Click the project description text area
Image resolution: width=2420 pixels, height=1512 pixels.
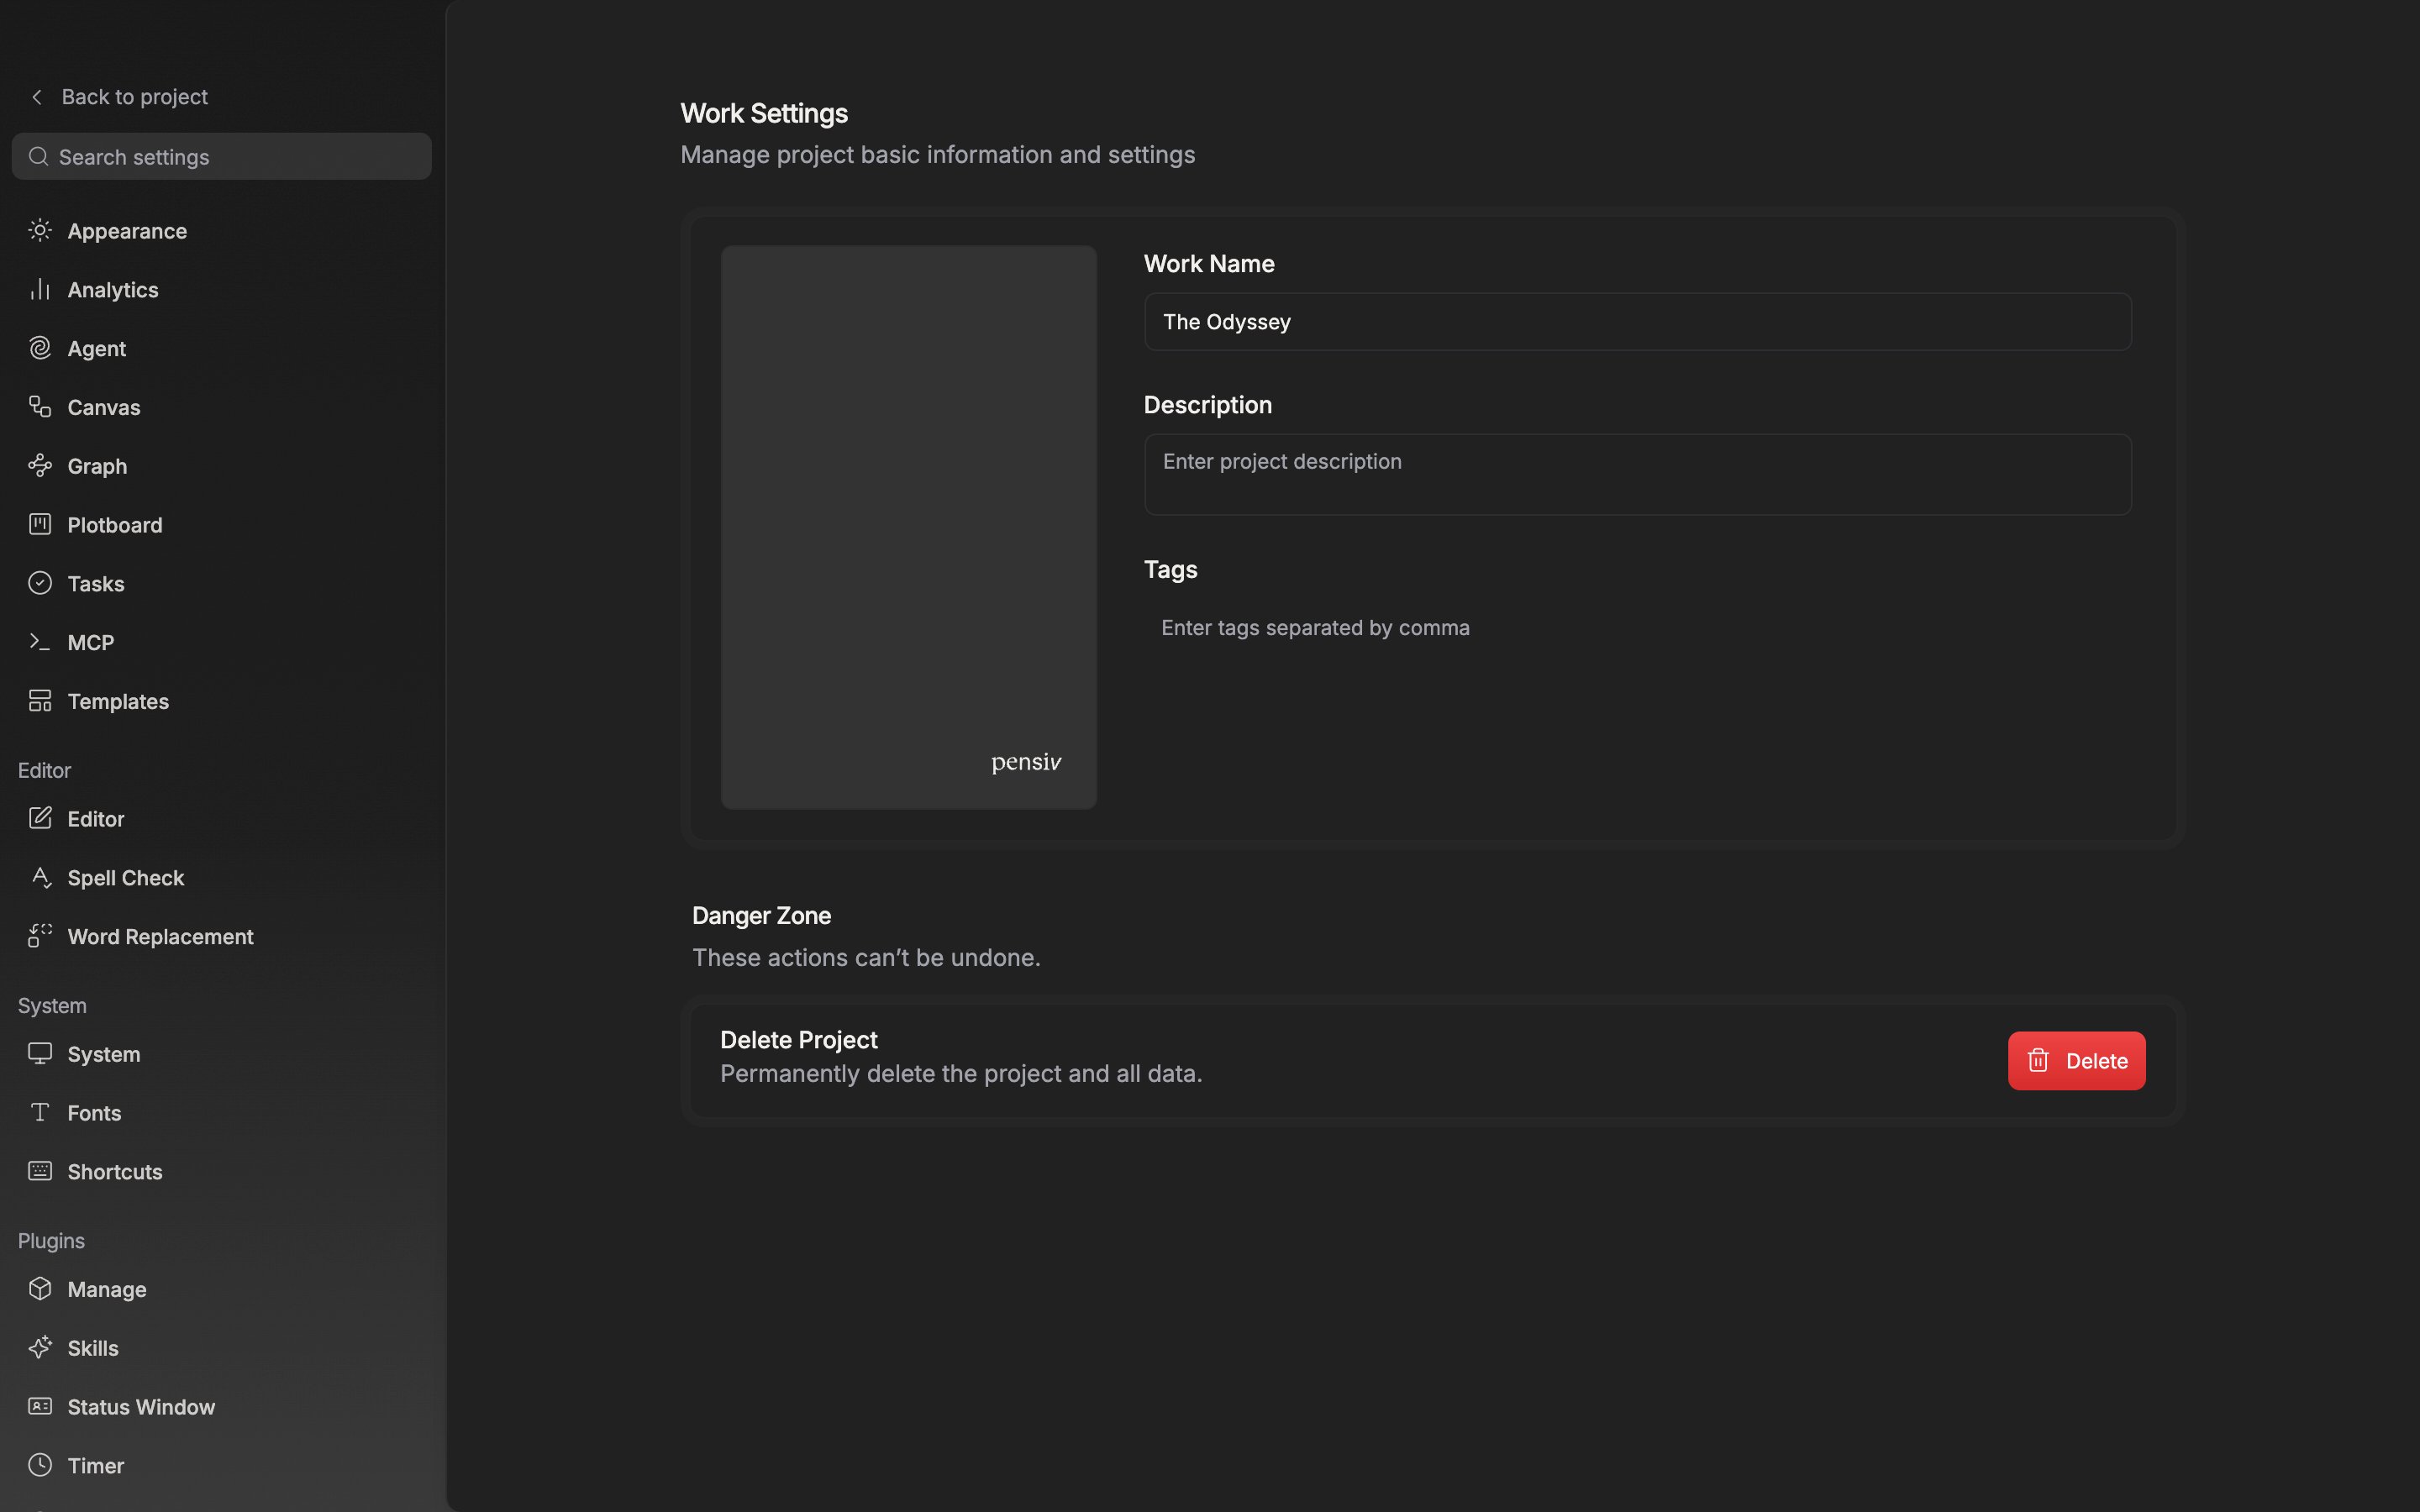[1637, 474]
